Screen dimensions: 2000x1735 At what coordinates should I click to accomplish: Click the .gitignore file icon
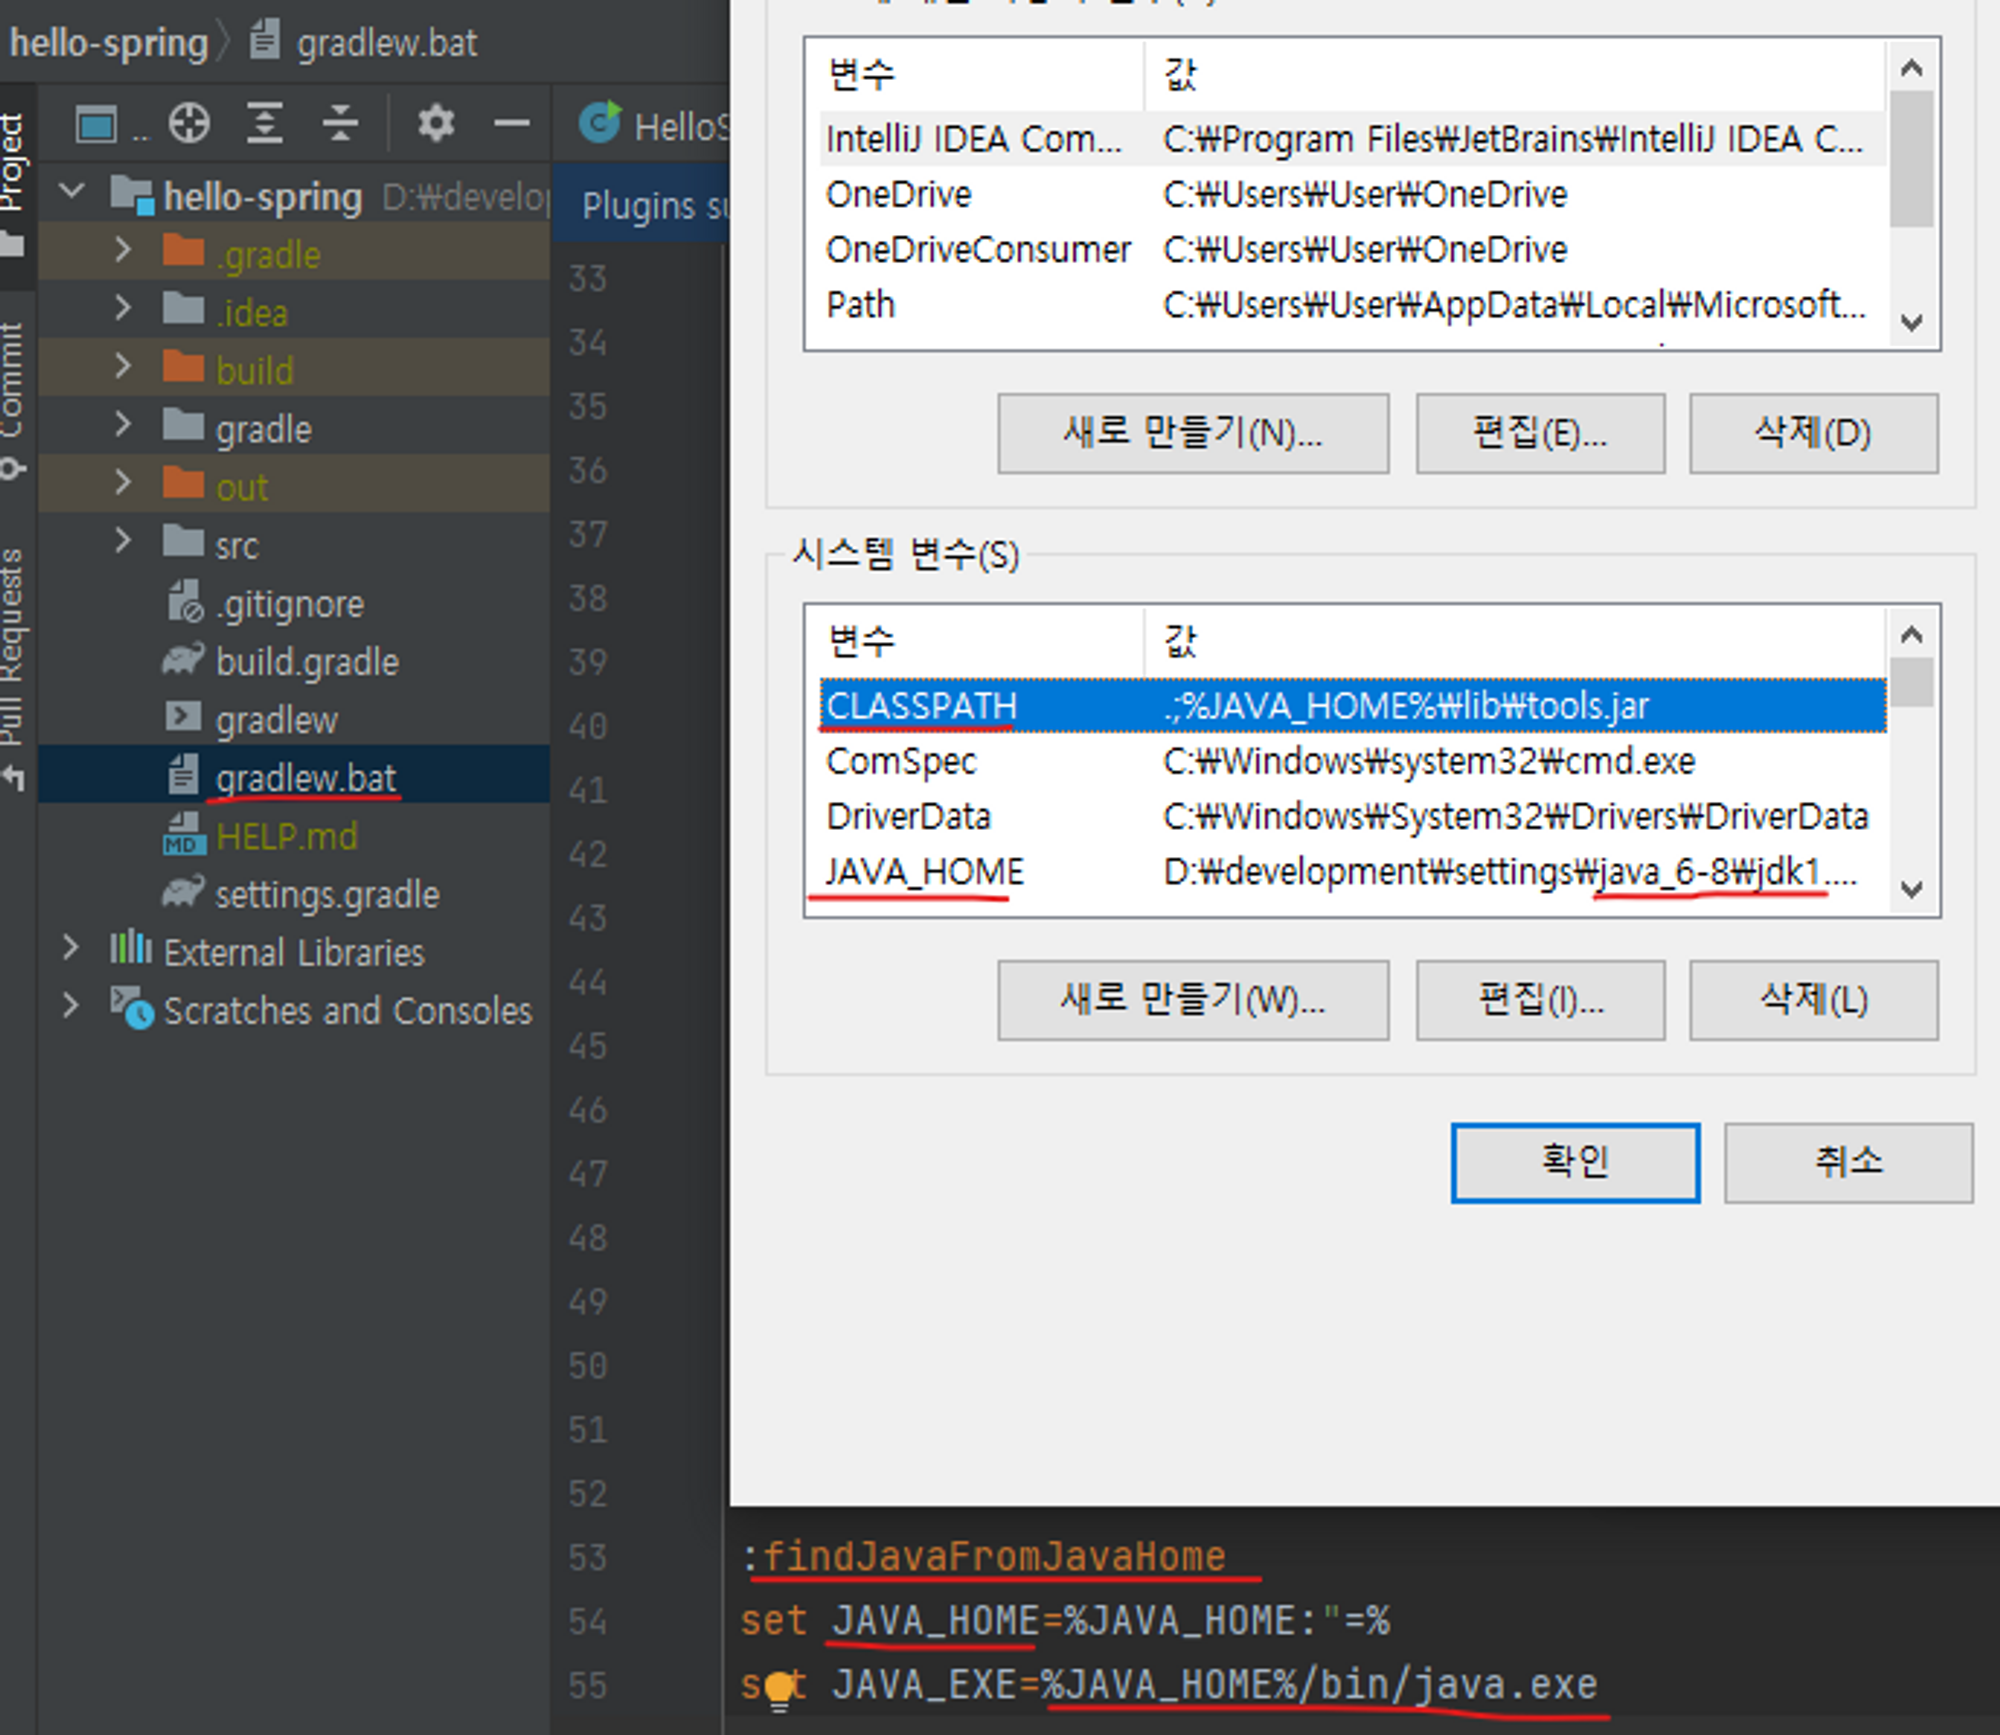coord(185,602)
